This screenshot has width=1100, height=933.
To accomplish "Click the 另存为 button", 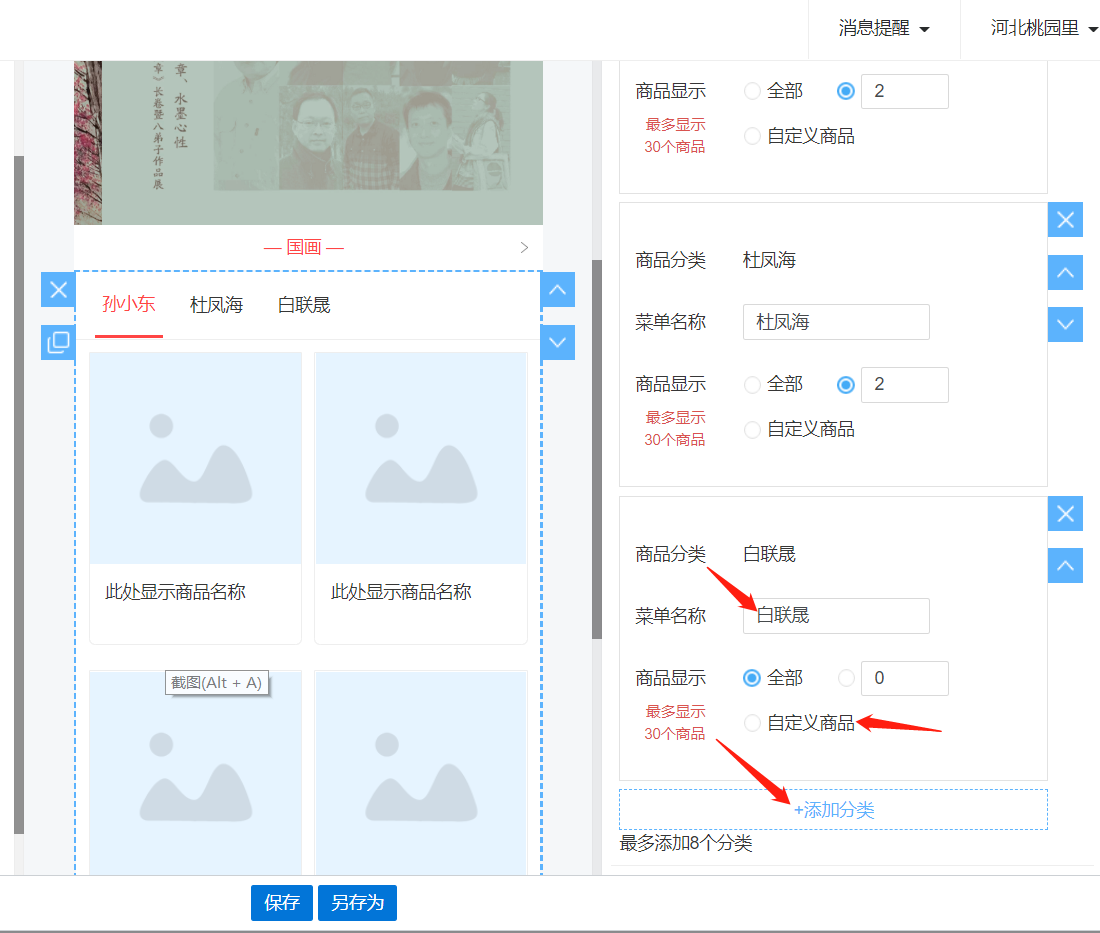I will [x=357, y=903].
